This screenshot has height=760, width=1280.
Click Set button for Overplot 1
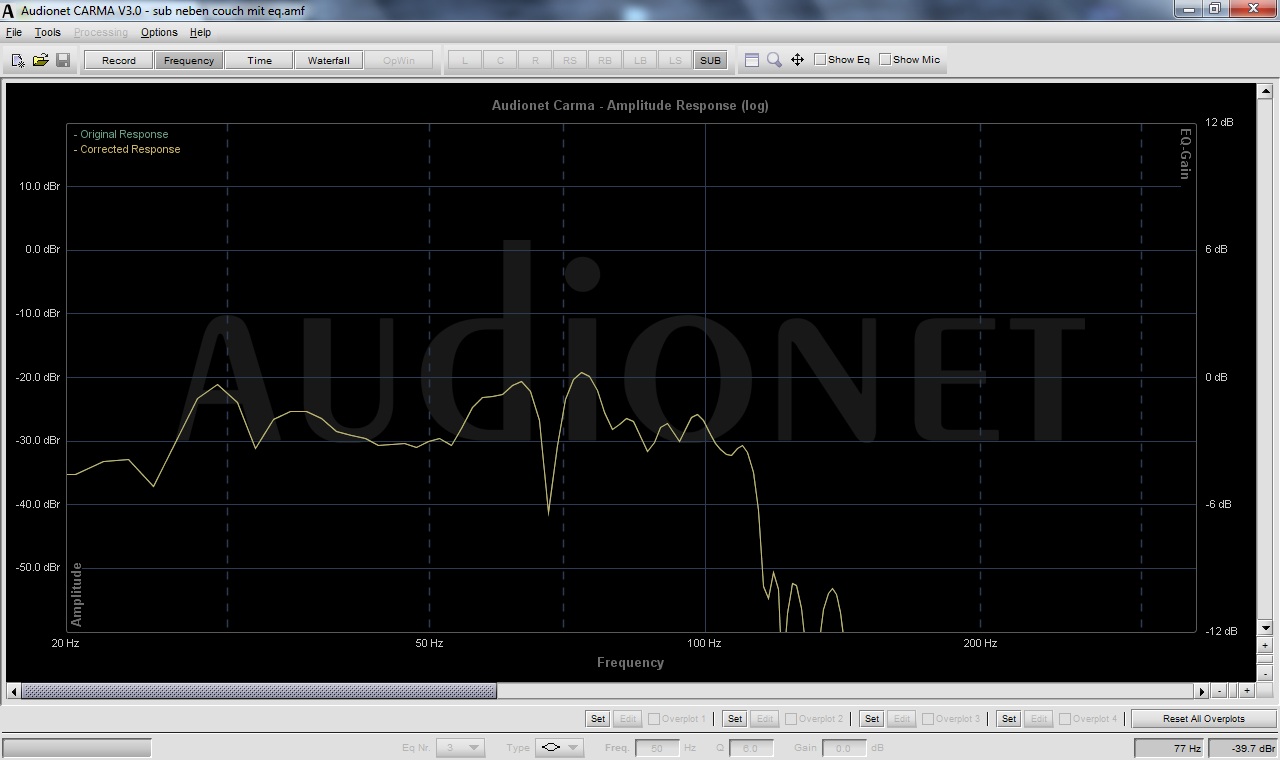point(597,718)
